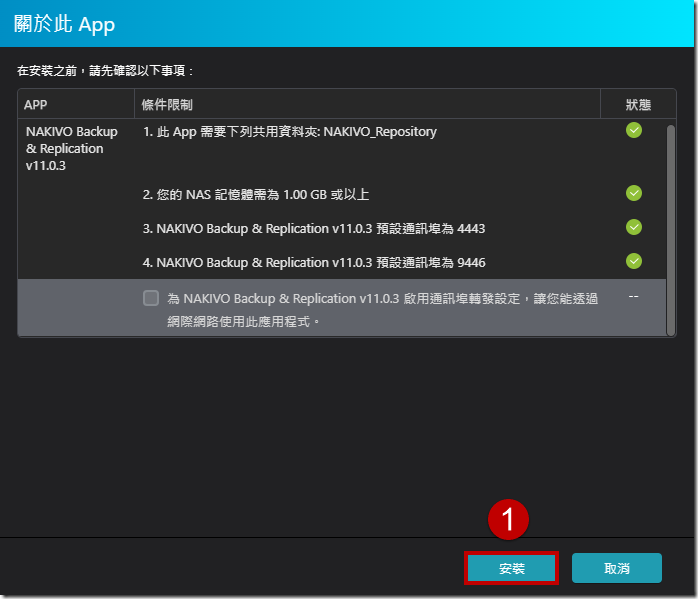Enable port forwarding checkbox for NAKIVO

[x=151, y=298]
